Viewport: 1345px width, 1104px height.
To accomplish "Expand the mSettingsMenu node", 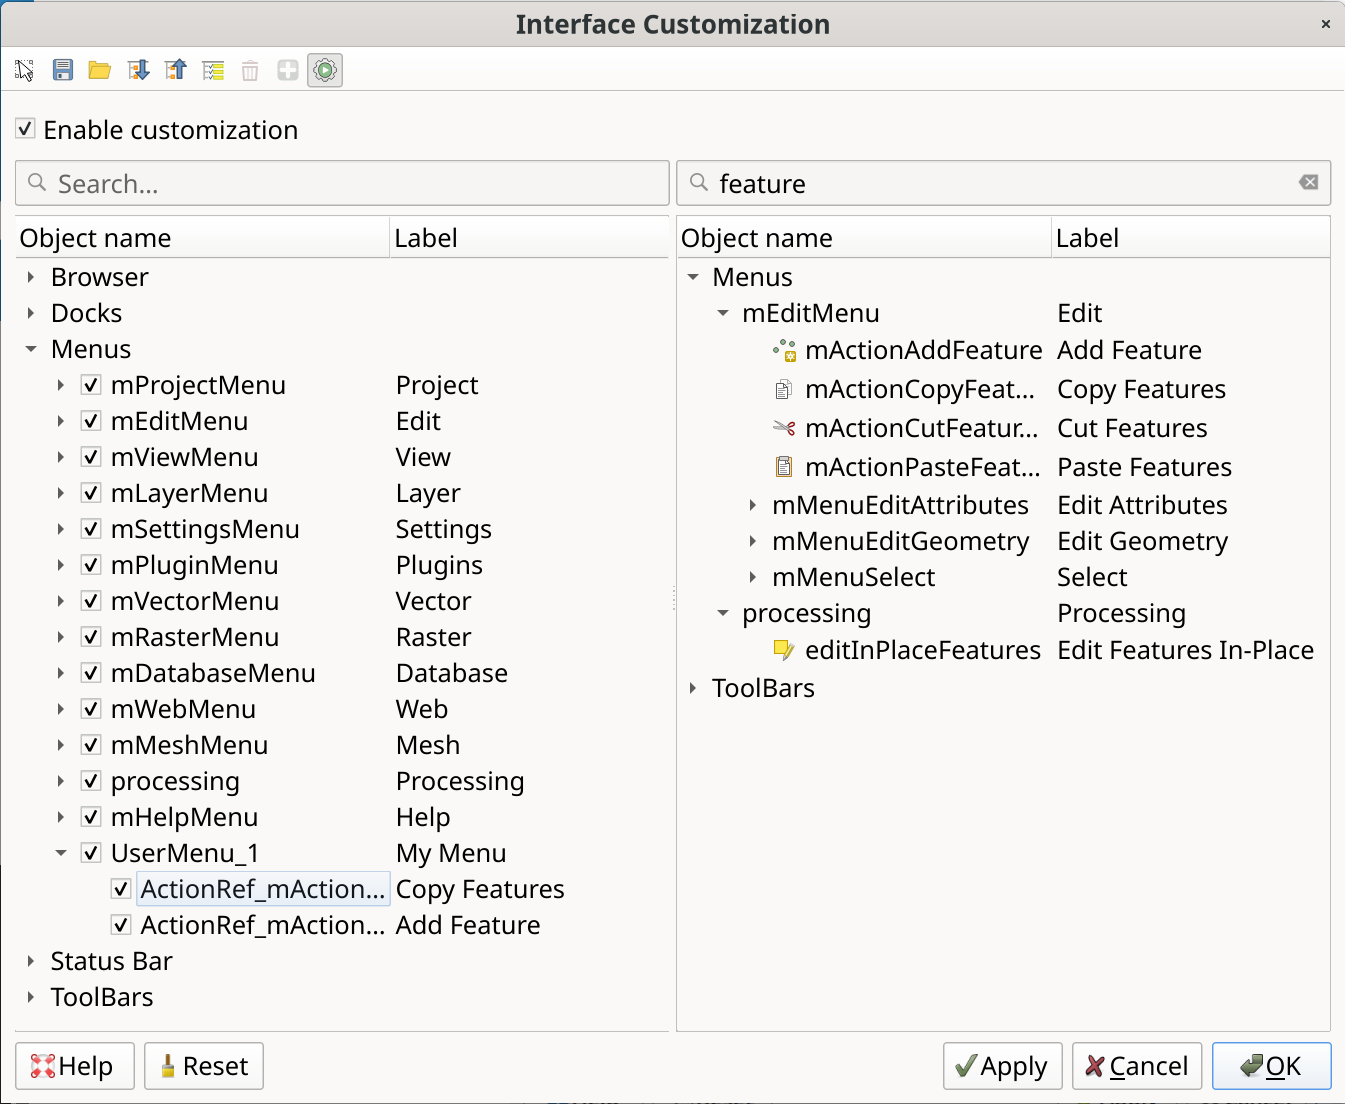I will 61,529.
